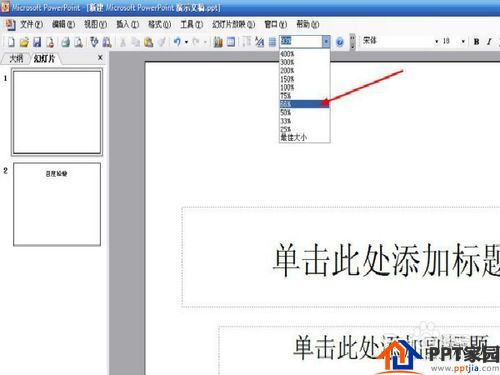500x375 pixels.
Task: Click the zoom percentage input field
Action: 300,42
